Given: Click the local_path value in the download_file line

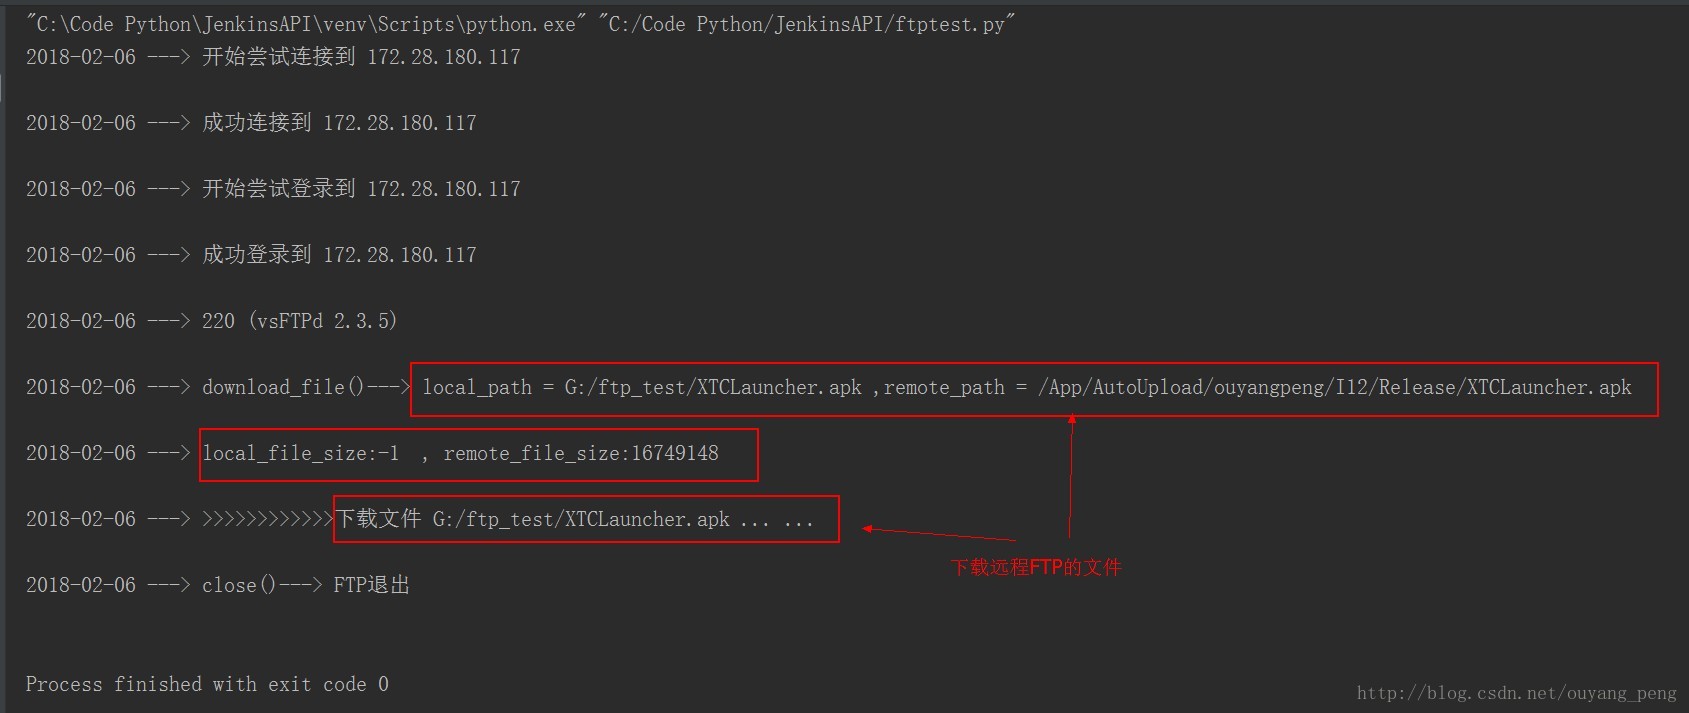Looking at the screenshot, I should click(712, 387).
